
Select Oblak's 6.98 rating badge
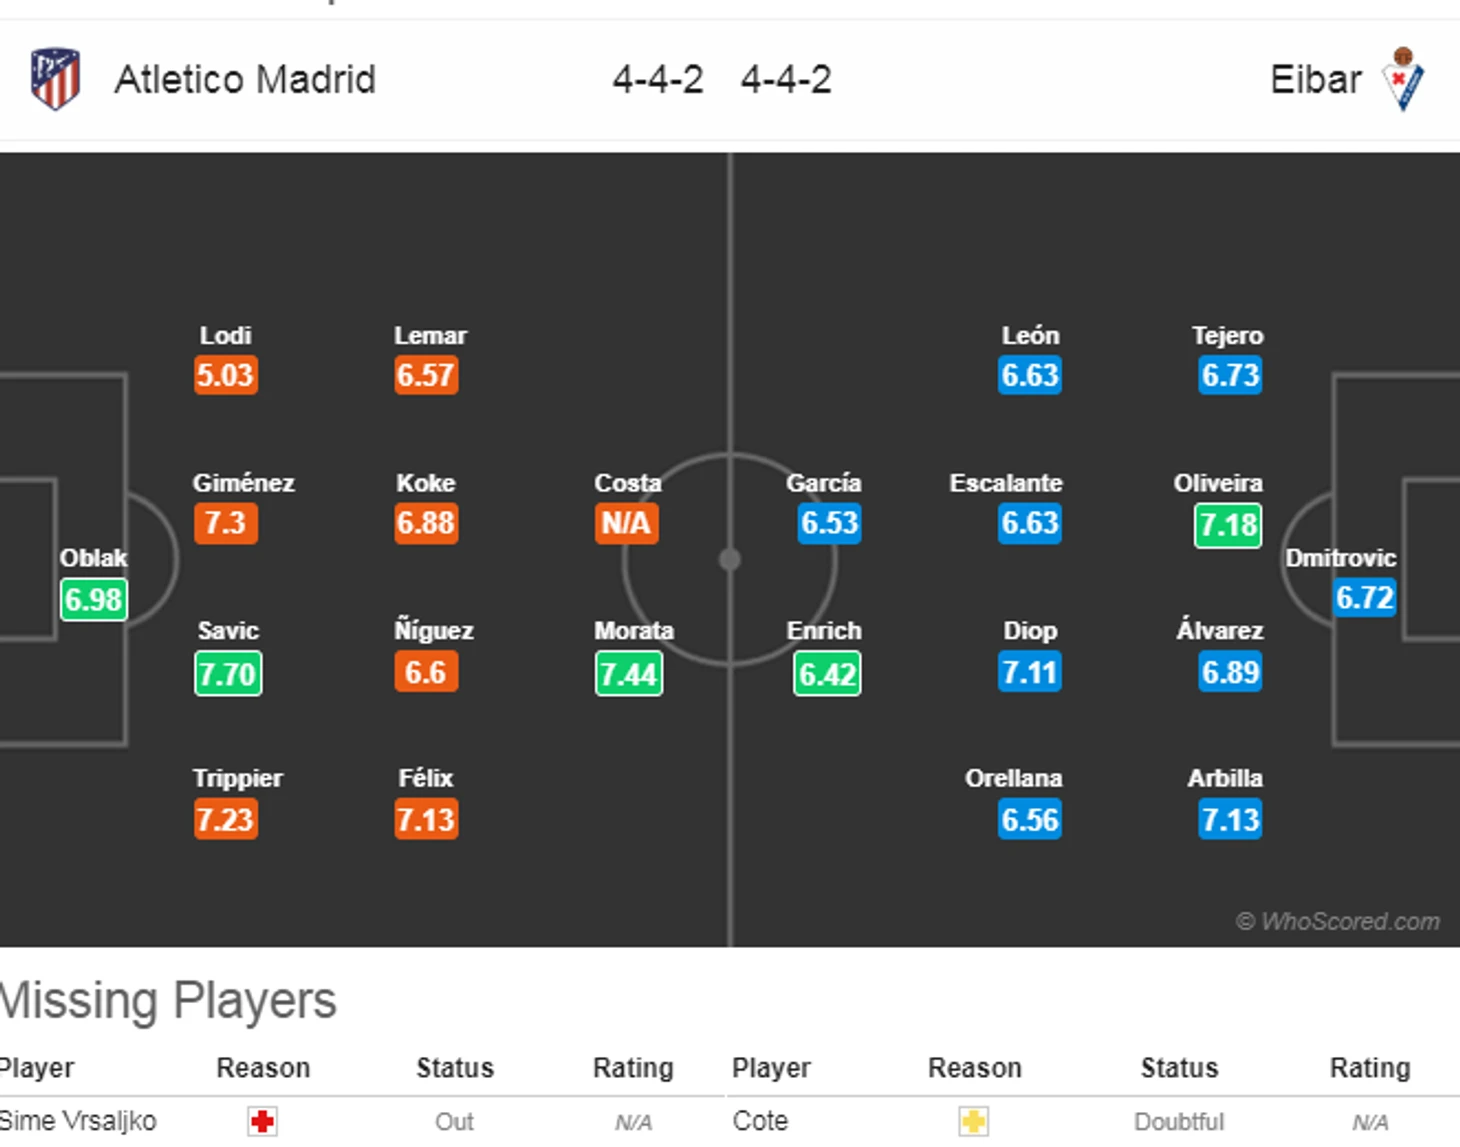93,600
